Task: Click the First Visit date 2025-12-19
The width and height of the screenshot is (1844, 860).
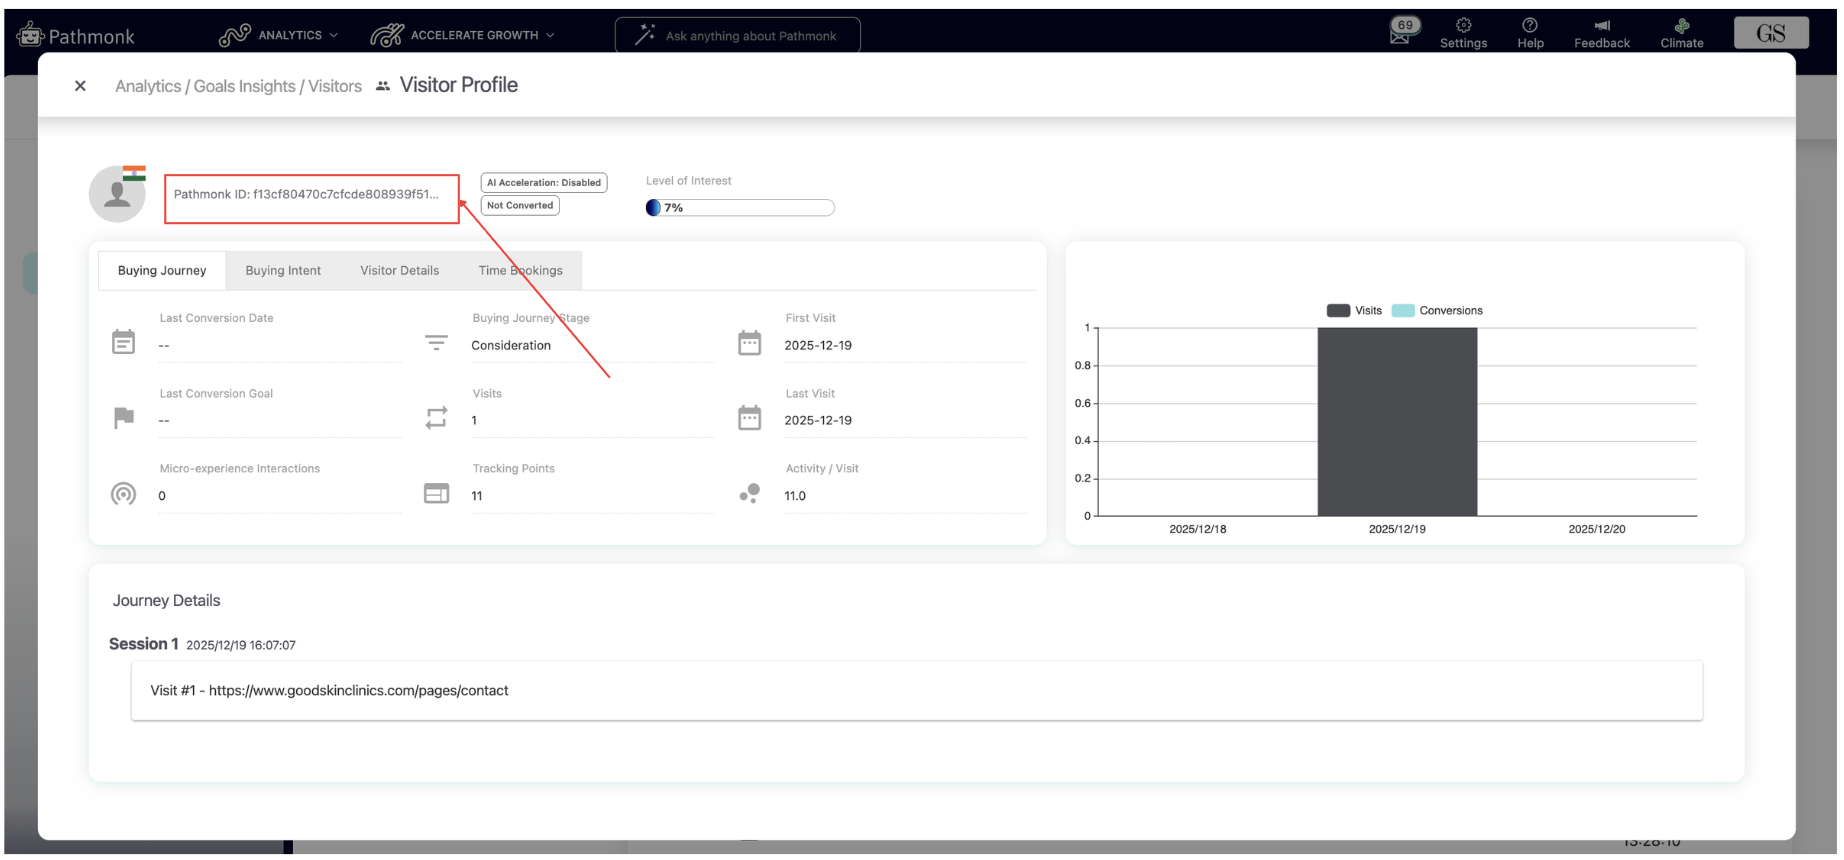Action: tap(818, 345)
